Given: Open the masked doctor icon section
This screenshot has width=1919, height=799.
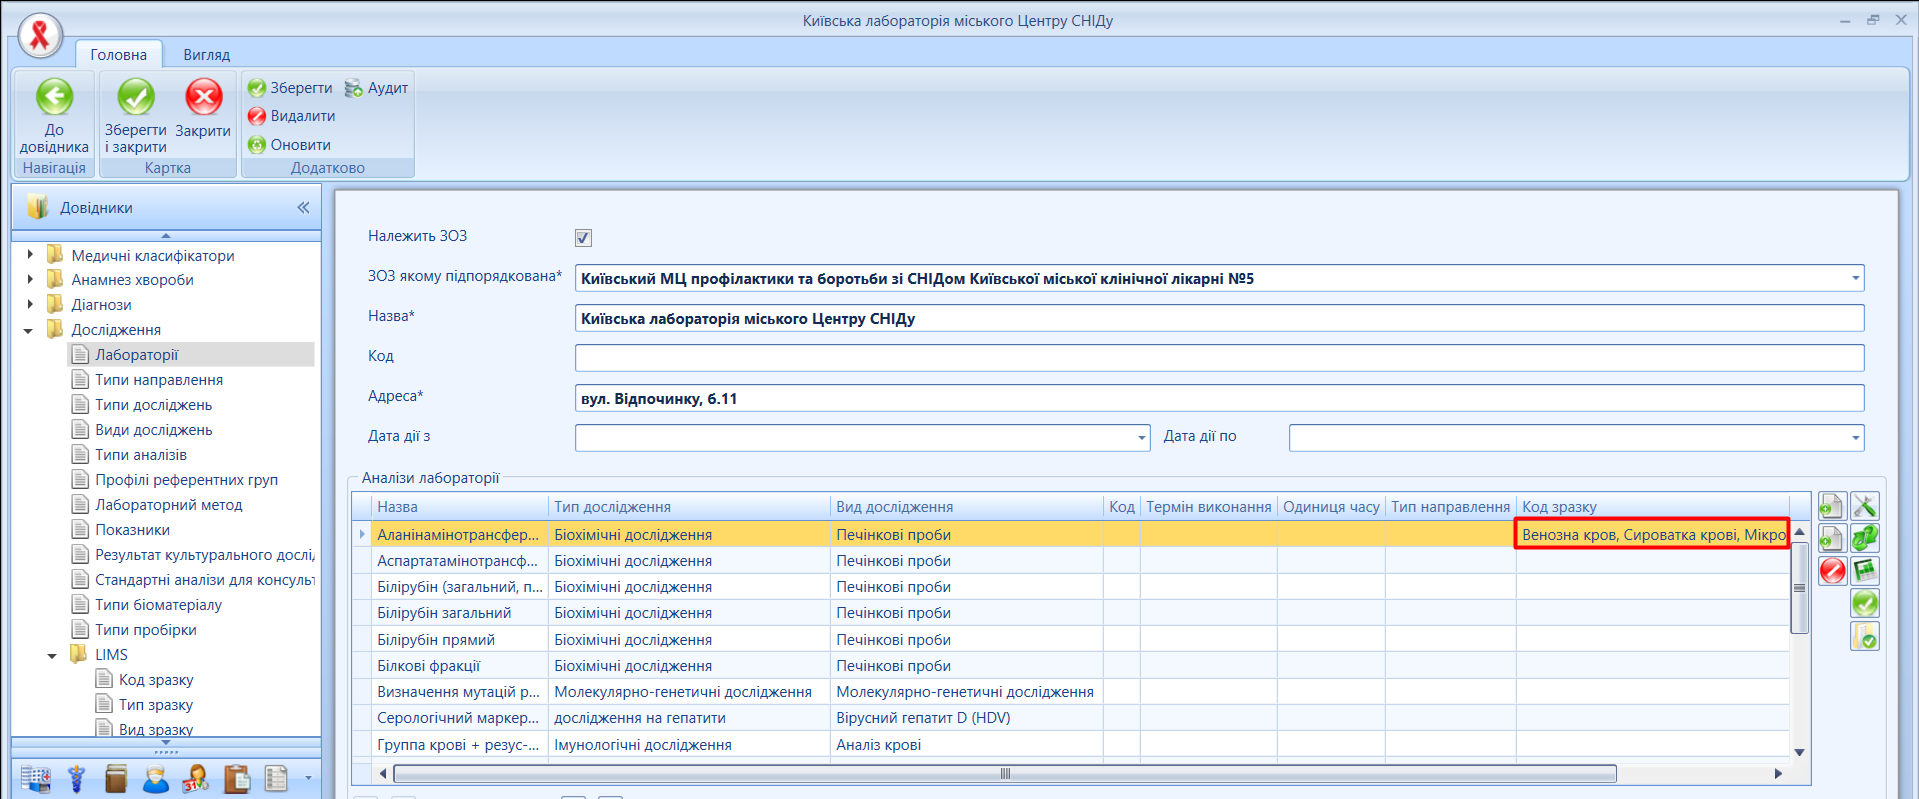Looking at the screenshot, I should pos(156,778).
